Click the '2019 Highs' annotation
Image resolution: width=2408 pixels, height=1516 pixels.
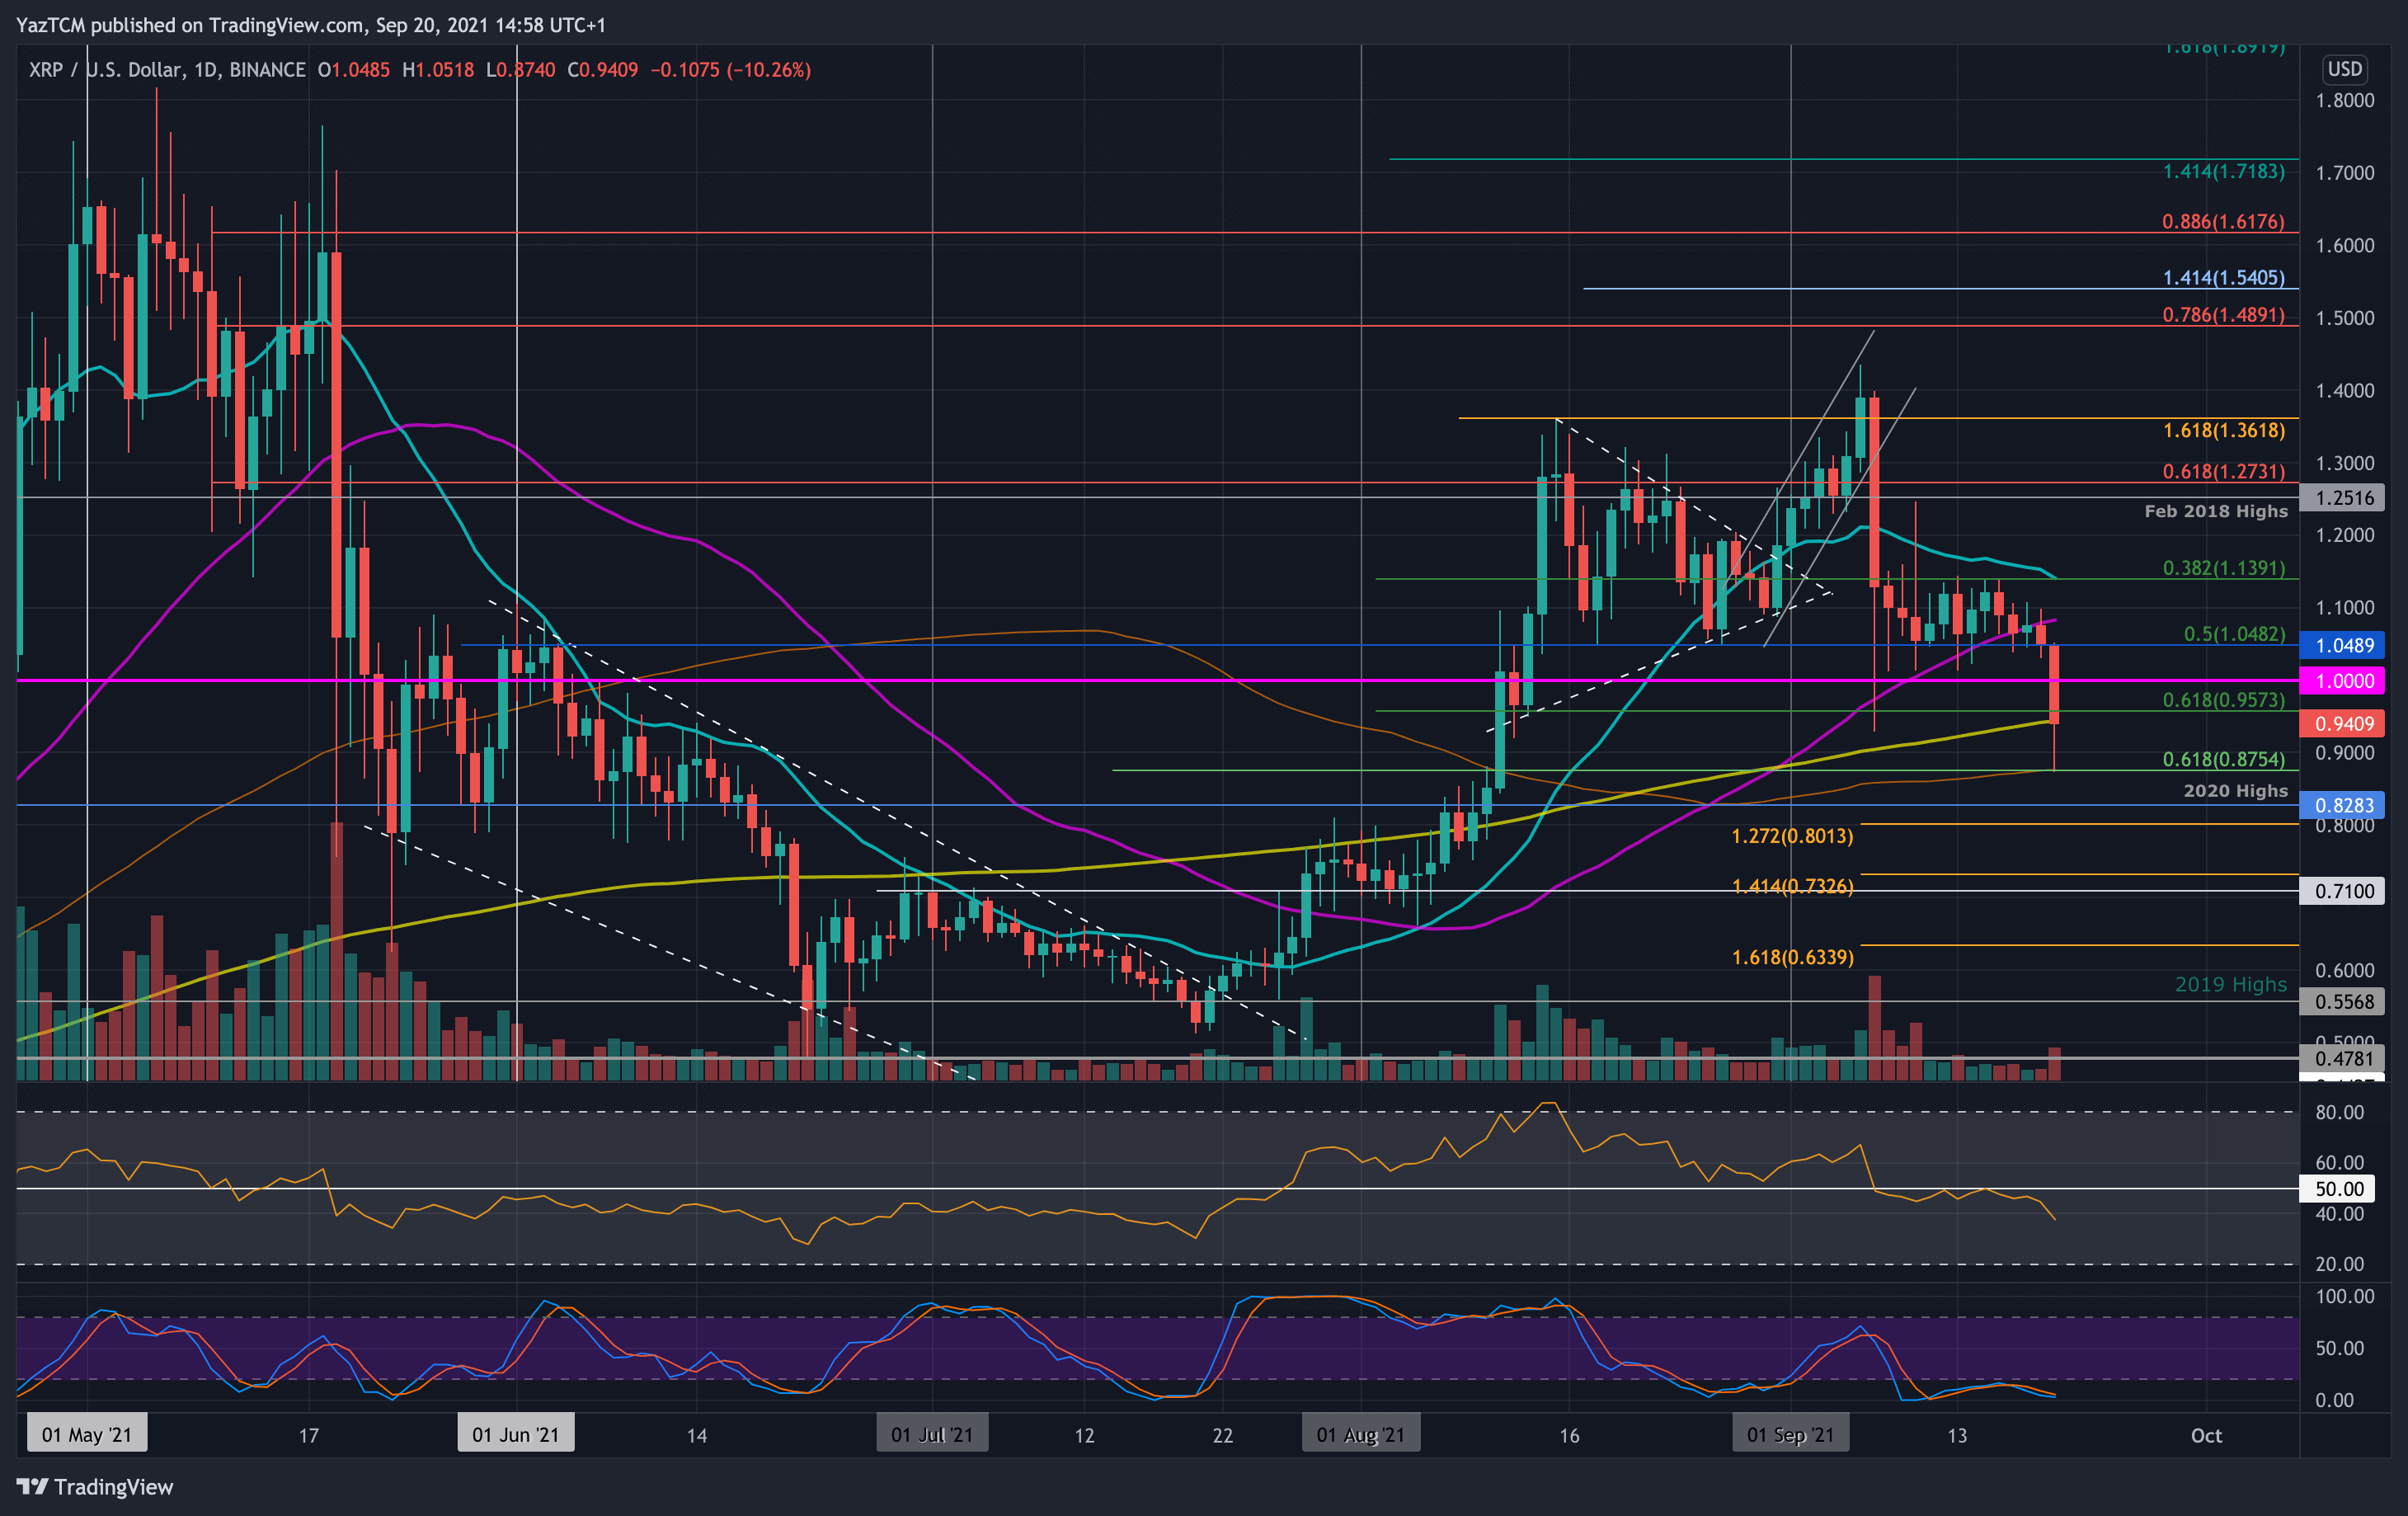point(2231,985)
